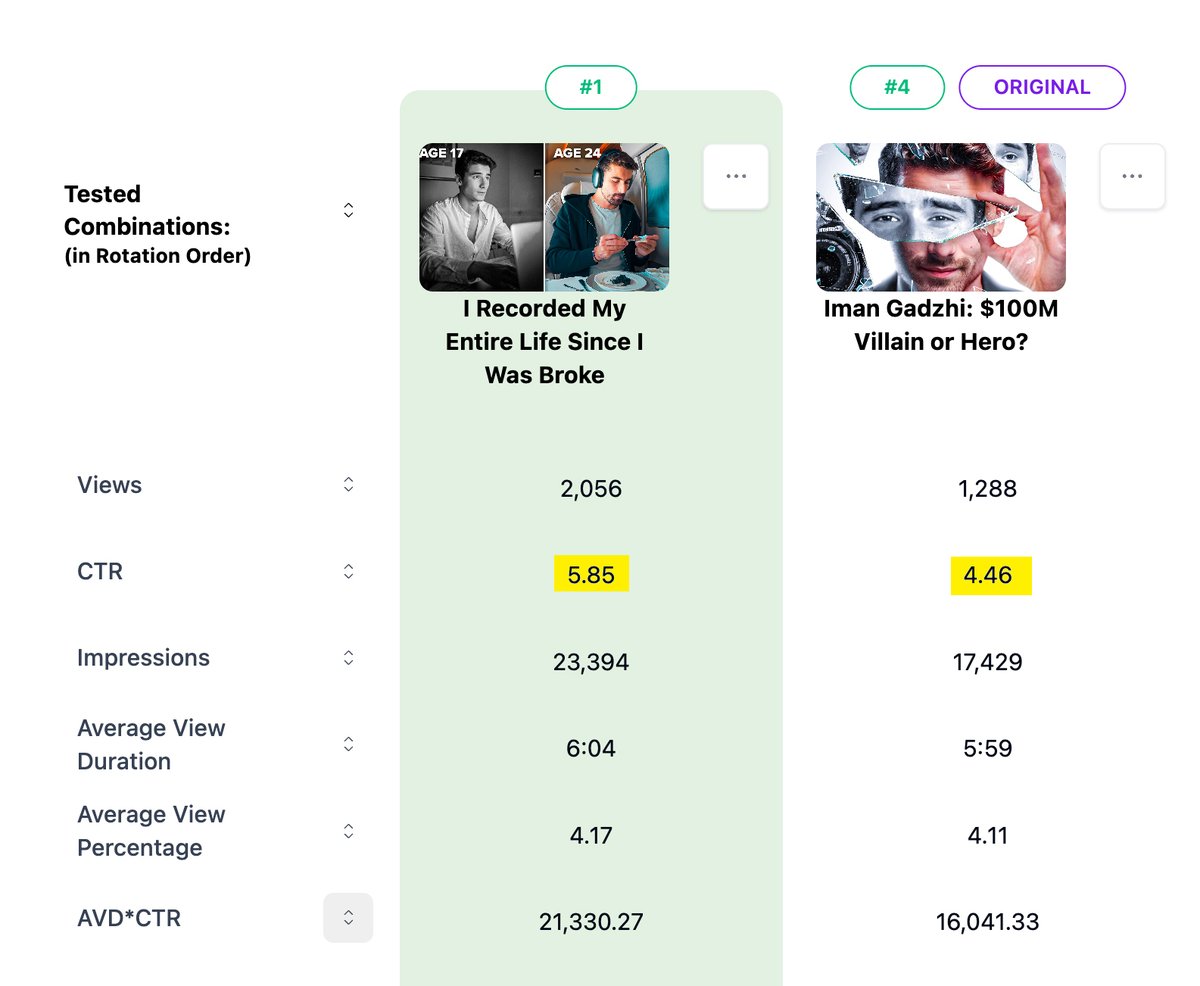This screenshot has width=1200, height=986.
Task: Click the impressions value 17,429
Action: click(x=988, y=662)
